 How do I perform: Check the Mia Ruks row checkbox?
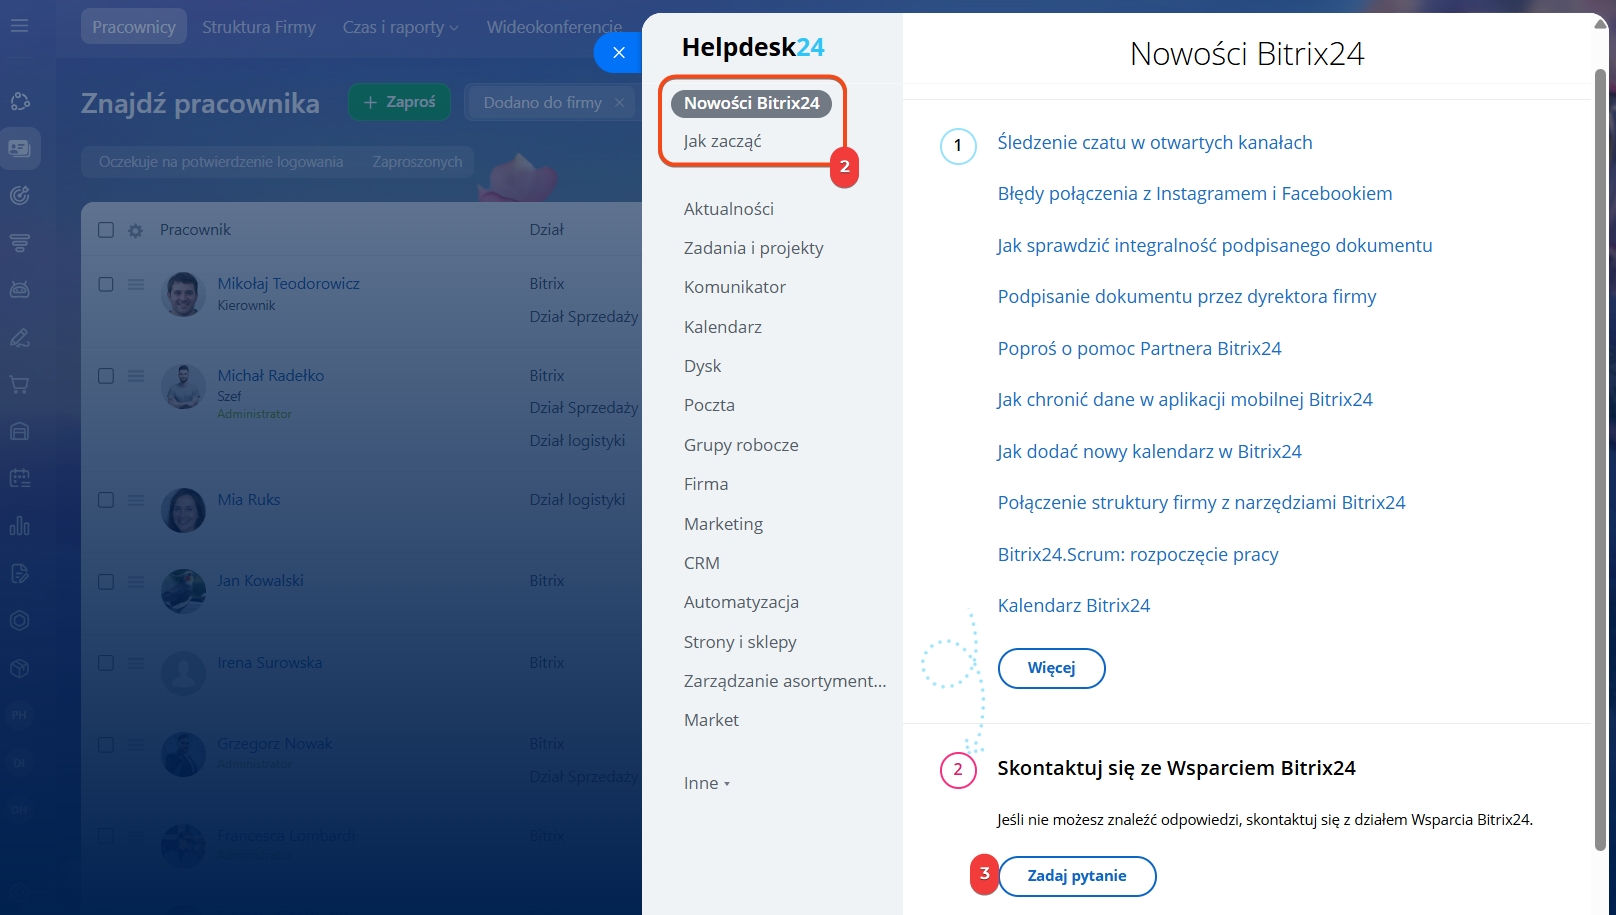(106, 500)
